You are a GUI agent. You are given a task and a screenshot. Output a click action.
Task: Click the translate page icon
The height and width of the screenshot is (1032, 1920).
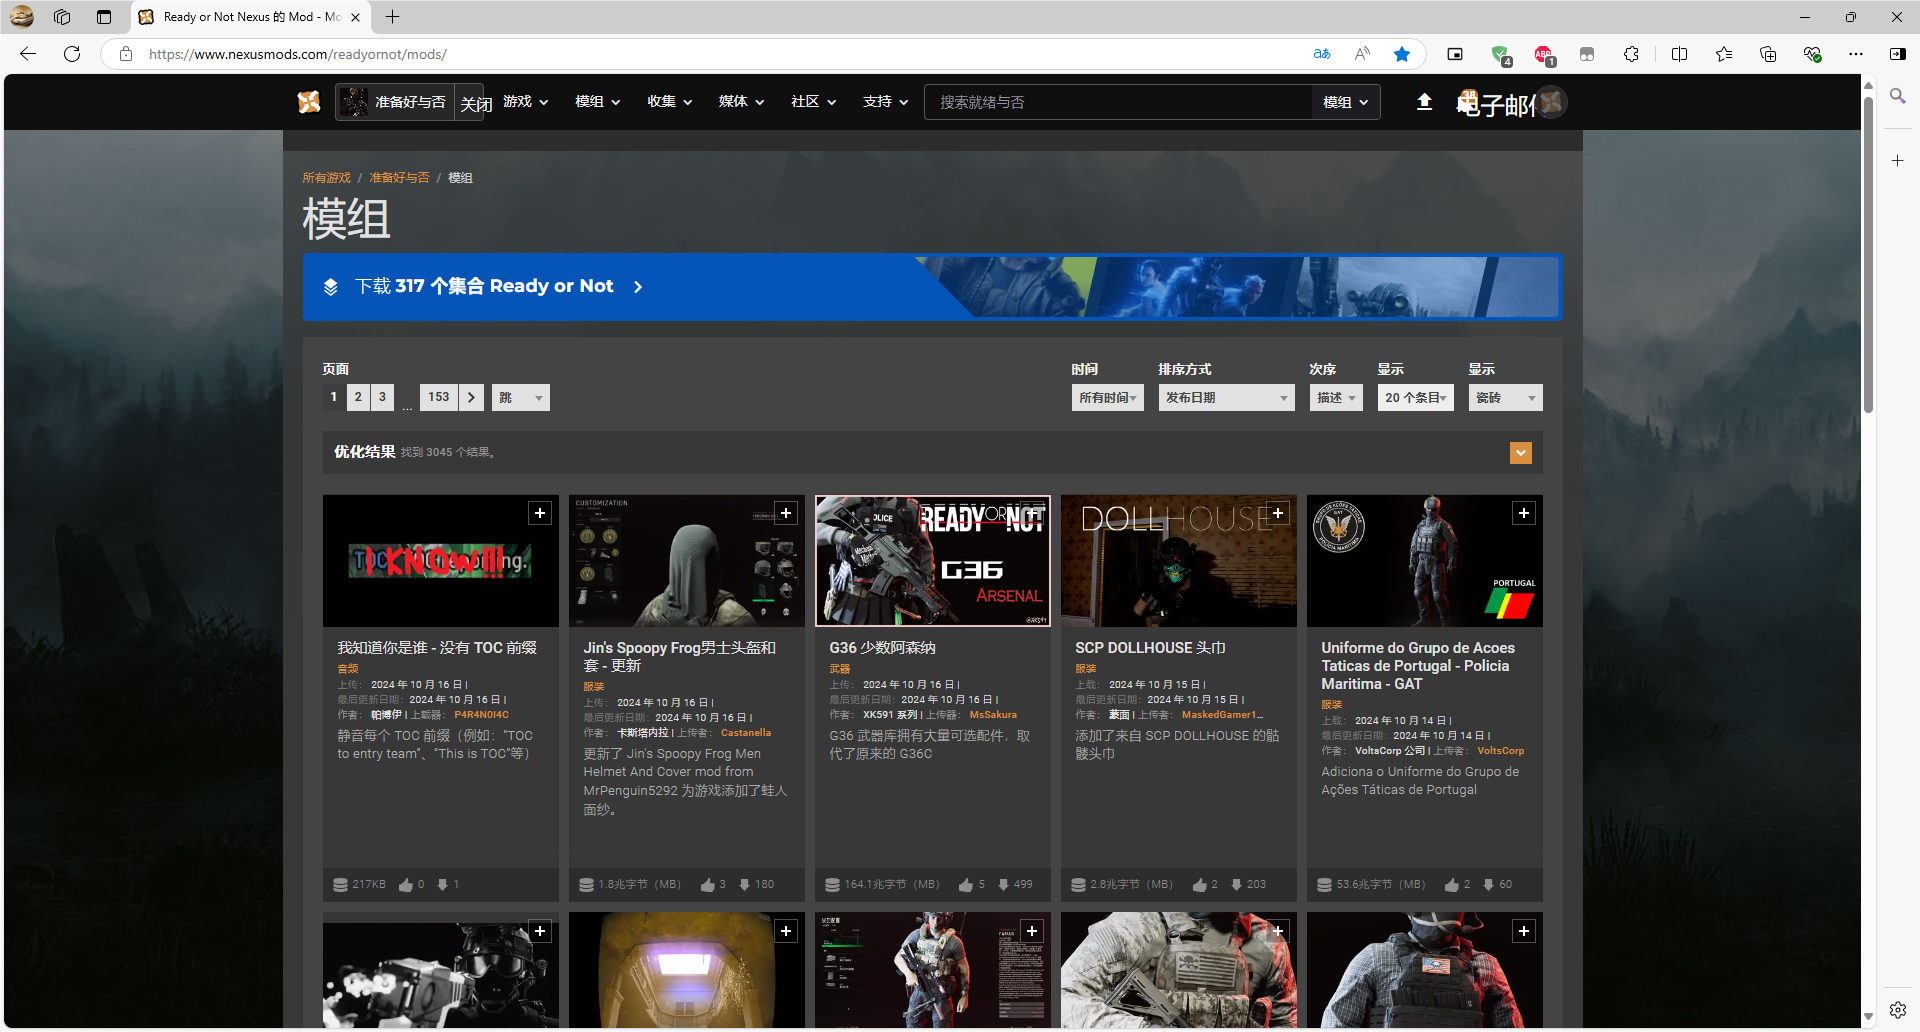click(x=1322, y=54)
